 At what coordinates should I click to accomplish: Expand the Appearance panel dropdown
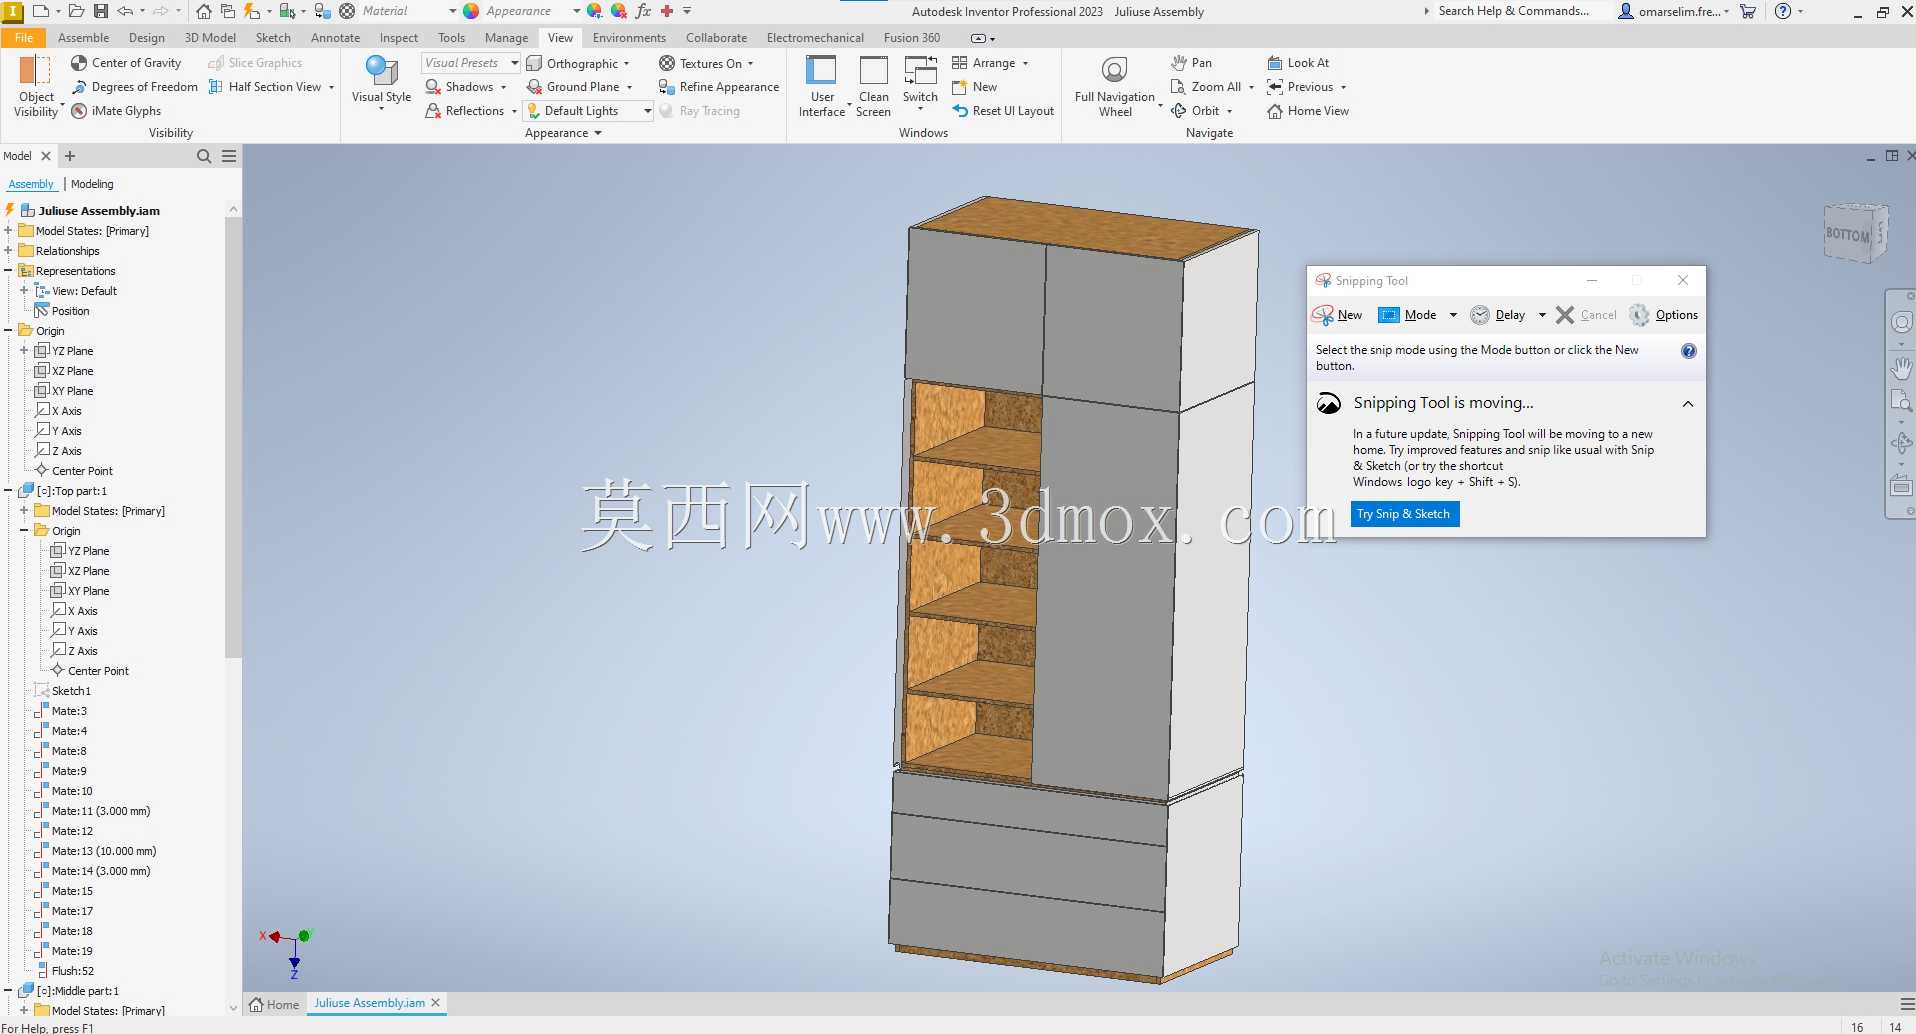tap(563, 133)
